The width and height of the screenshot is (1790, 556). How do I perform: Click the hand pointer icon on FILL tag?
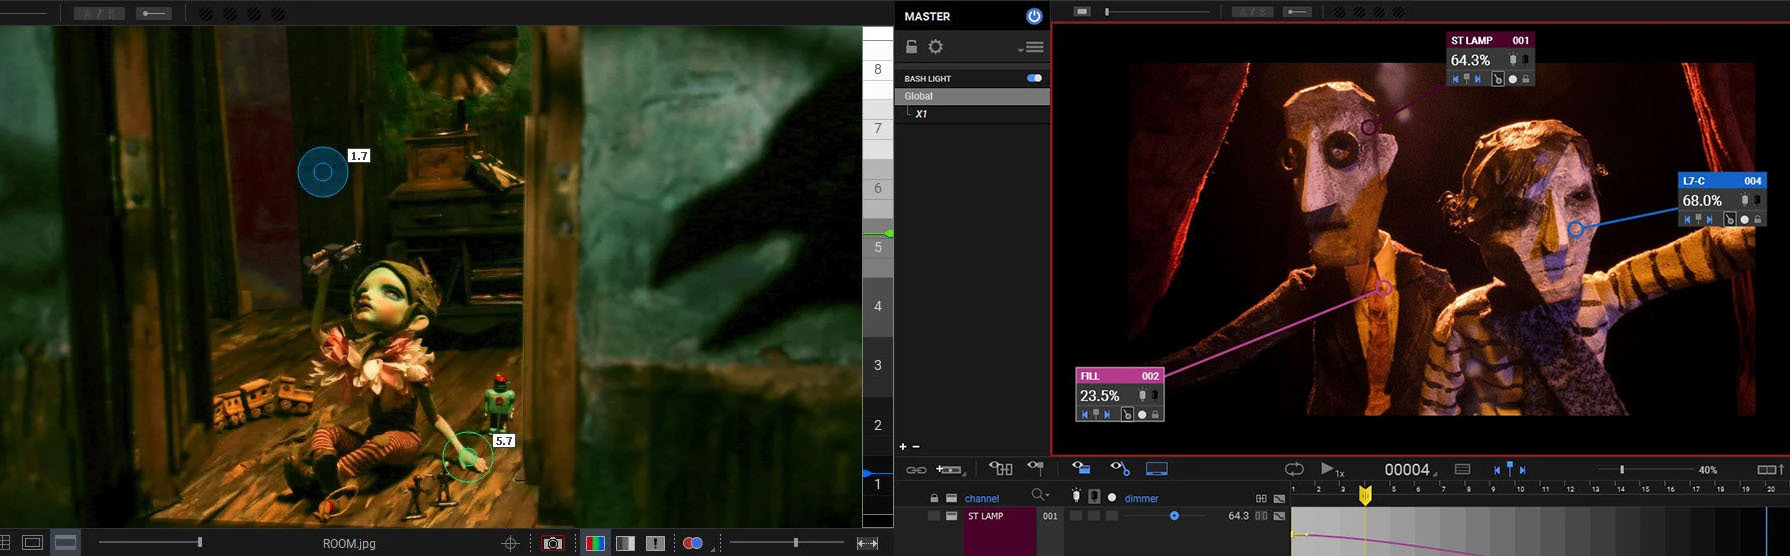(x=1127, y=414)
